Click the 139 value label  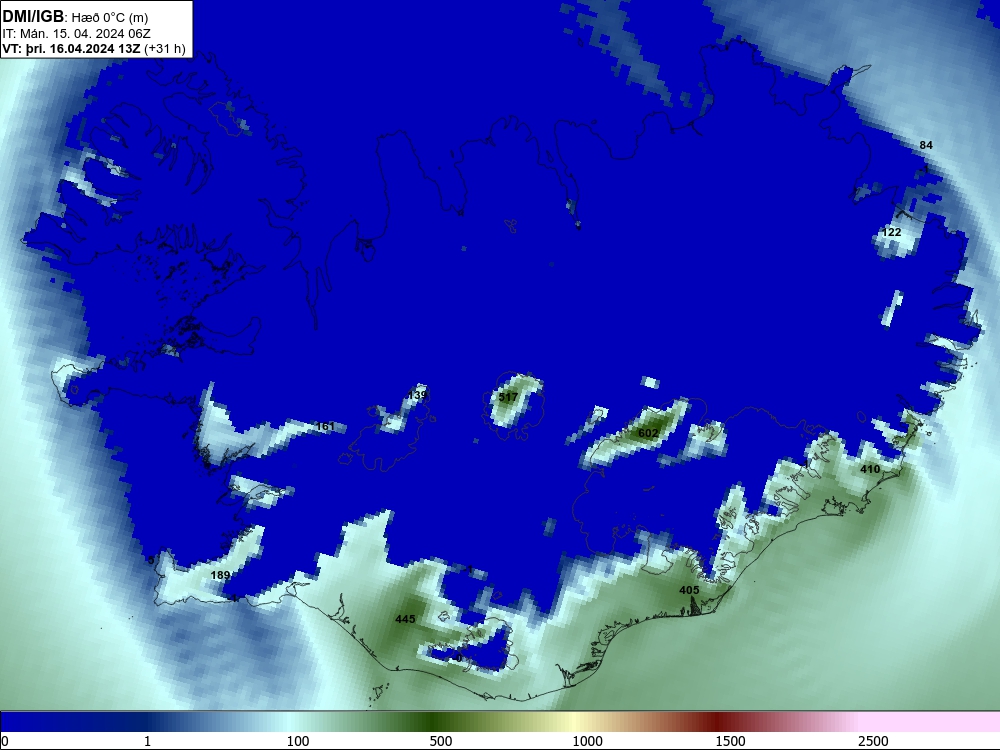coord(417,395)
